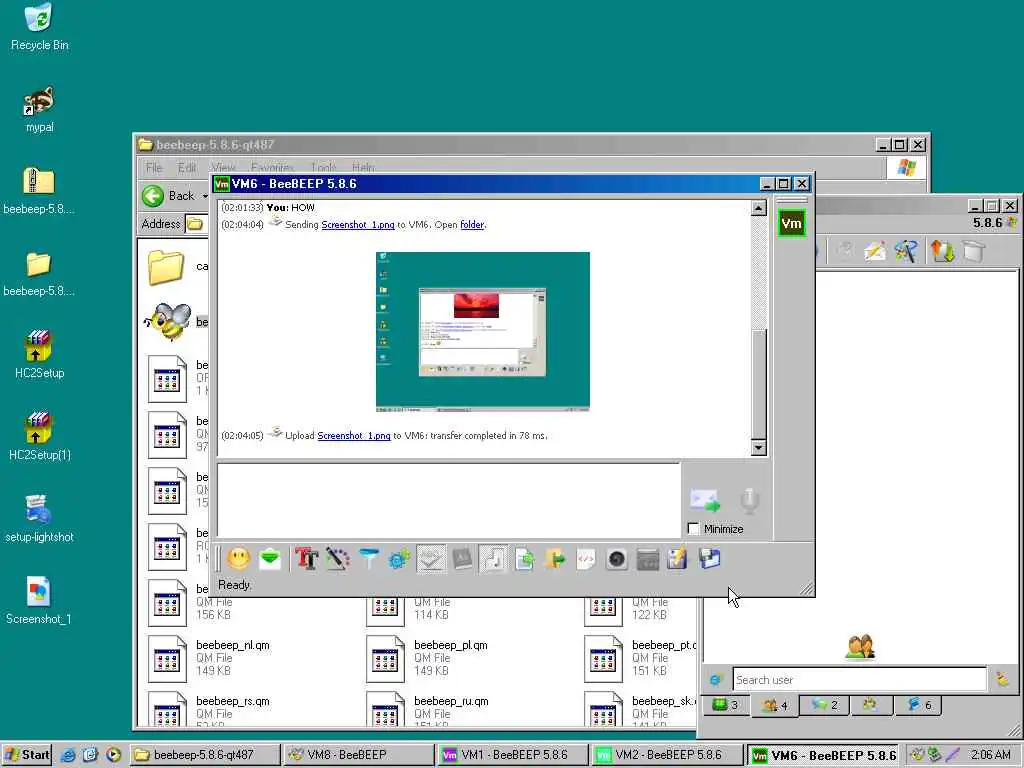
Task: Switch to the users tab labeled 4
Action: [775, 705]
